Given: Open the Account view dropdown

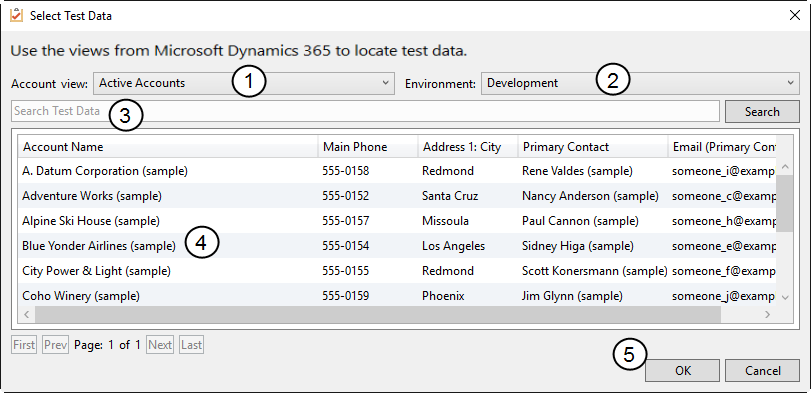Looking at the screenshot, I should click(244, 83).
